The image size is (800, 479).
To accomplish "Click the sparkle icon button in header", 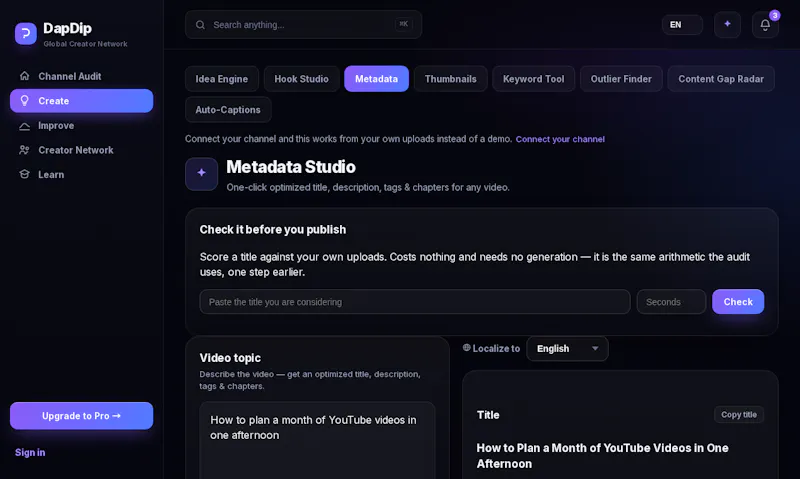I will tap(727, 24).
